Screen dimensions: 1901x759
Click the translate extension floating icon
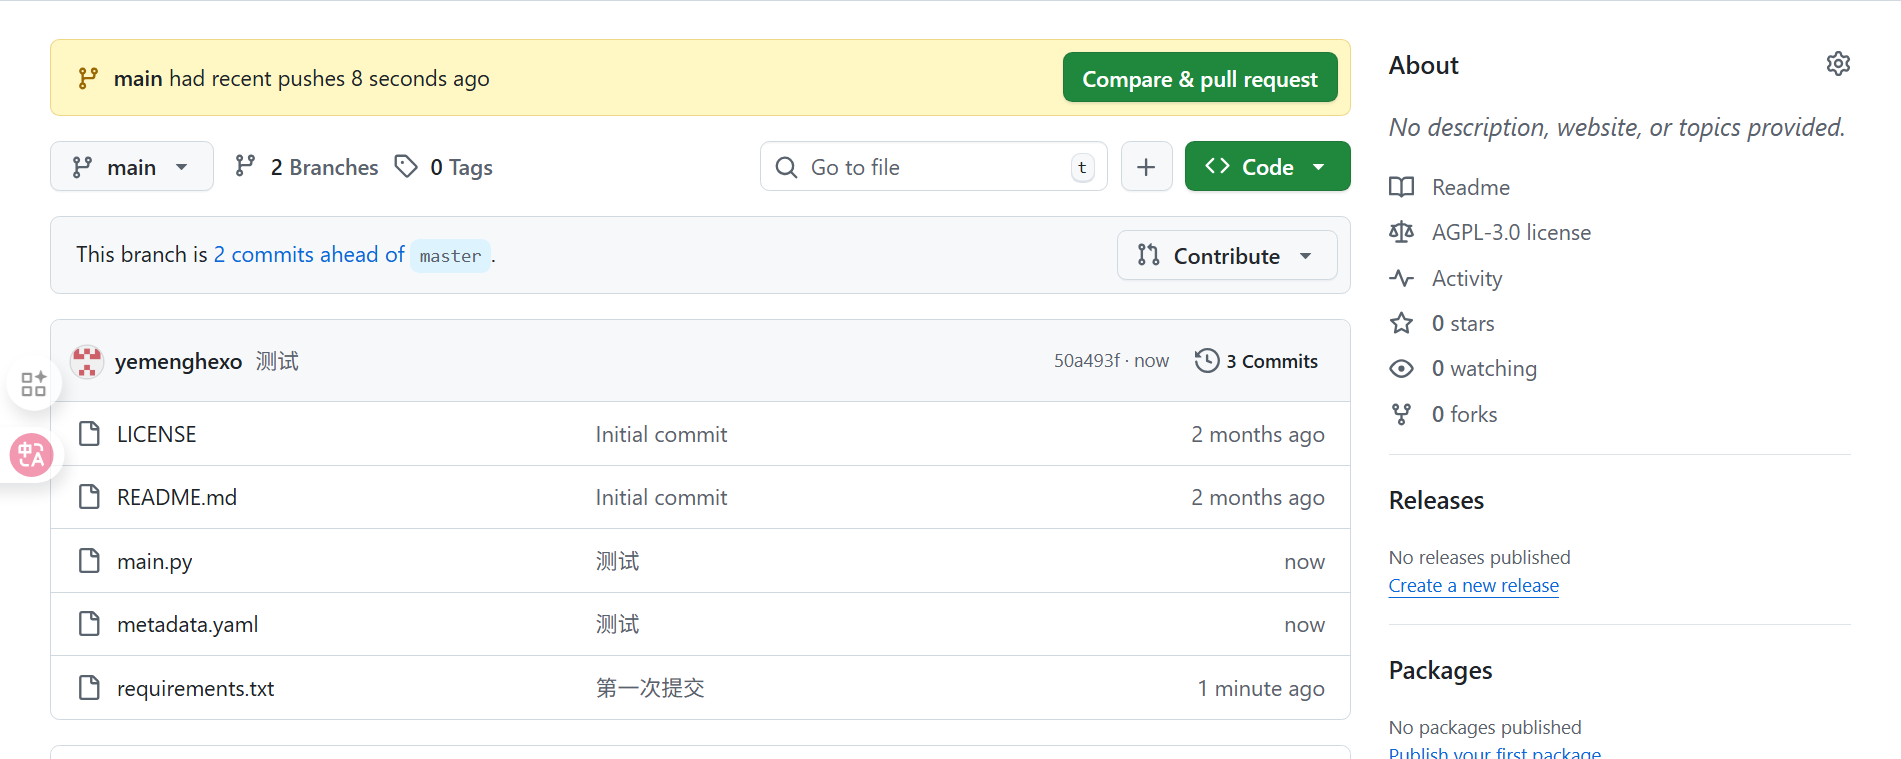(31, 456)
